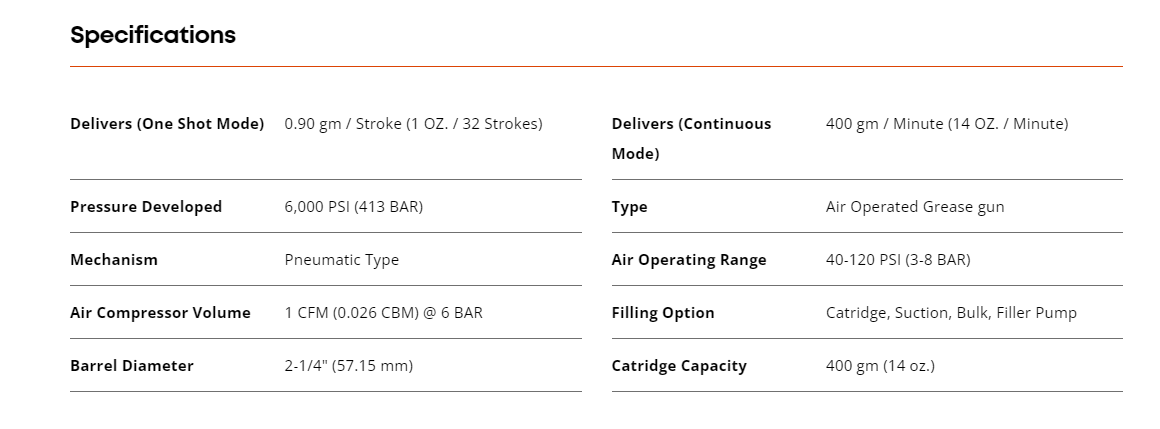
Task: Click the 400 gm (14 oz.) capacity value
Action: click(x=880, y=366)
